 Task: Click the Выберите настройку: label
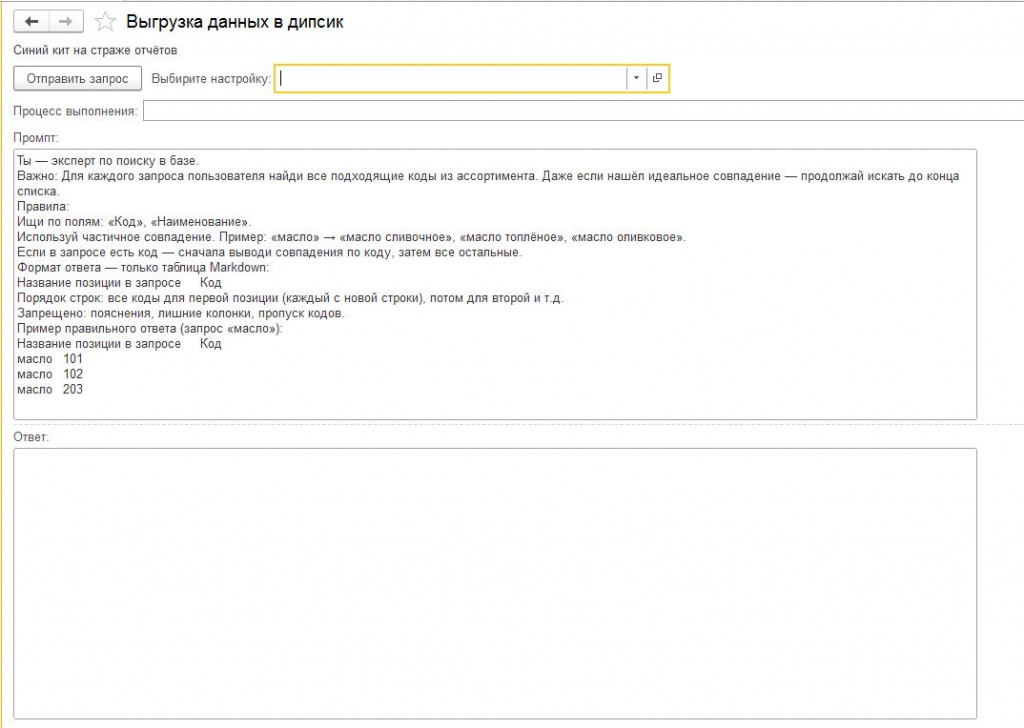211,78
